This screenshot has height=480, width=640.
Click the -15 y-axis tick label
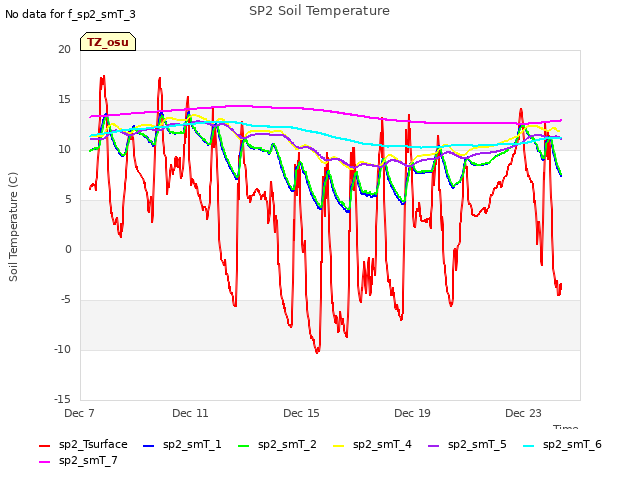(63, 399)
